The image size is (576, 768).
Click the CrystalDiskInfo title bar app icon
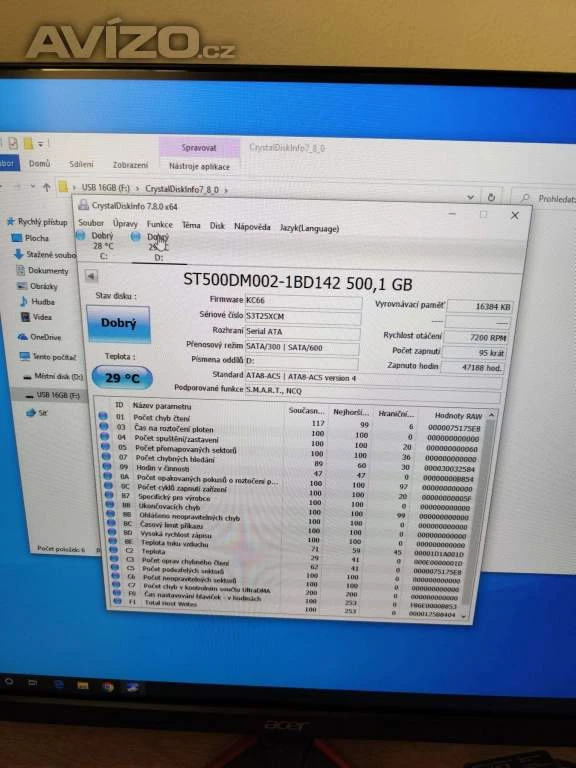83,205
